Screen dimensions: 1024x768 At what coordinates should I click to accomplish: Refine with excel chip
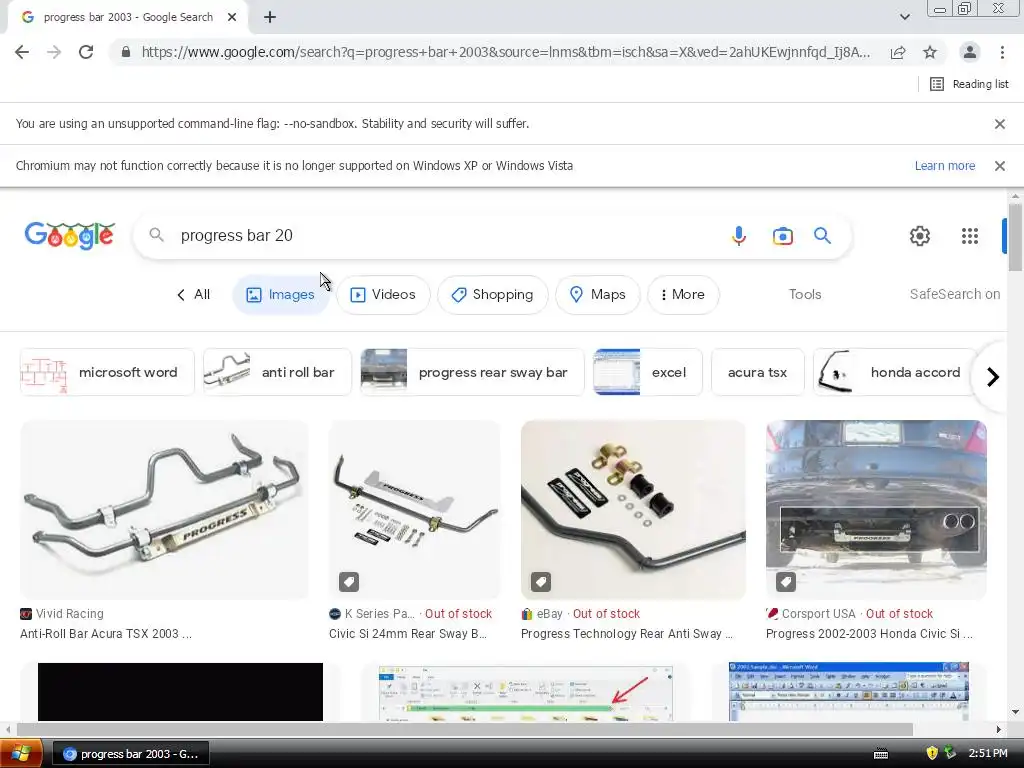648,372
